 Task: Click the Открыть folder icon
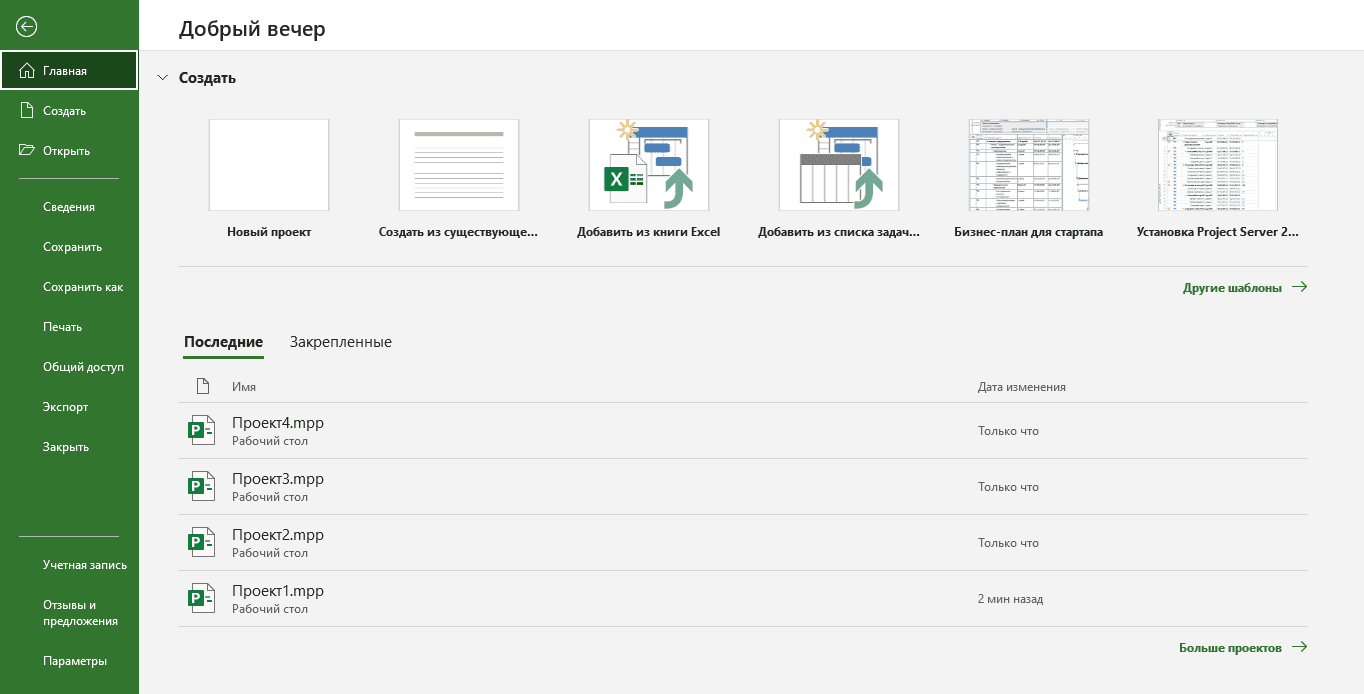(27, 151)
